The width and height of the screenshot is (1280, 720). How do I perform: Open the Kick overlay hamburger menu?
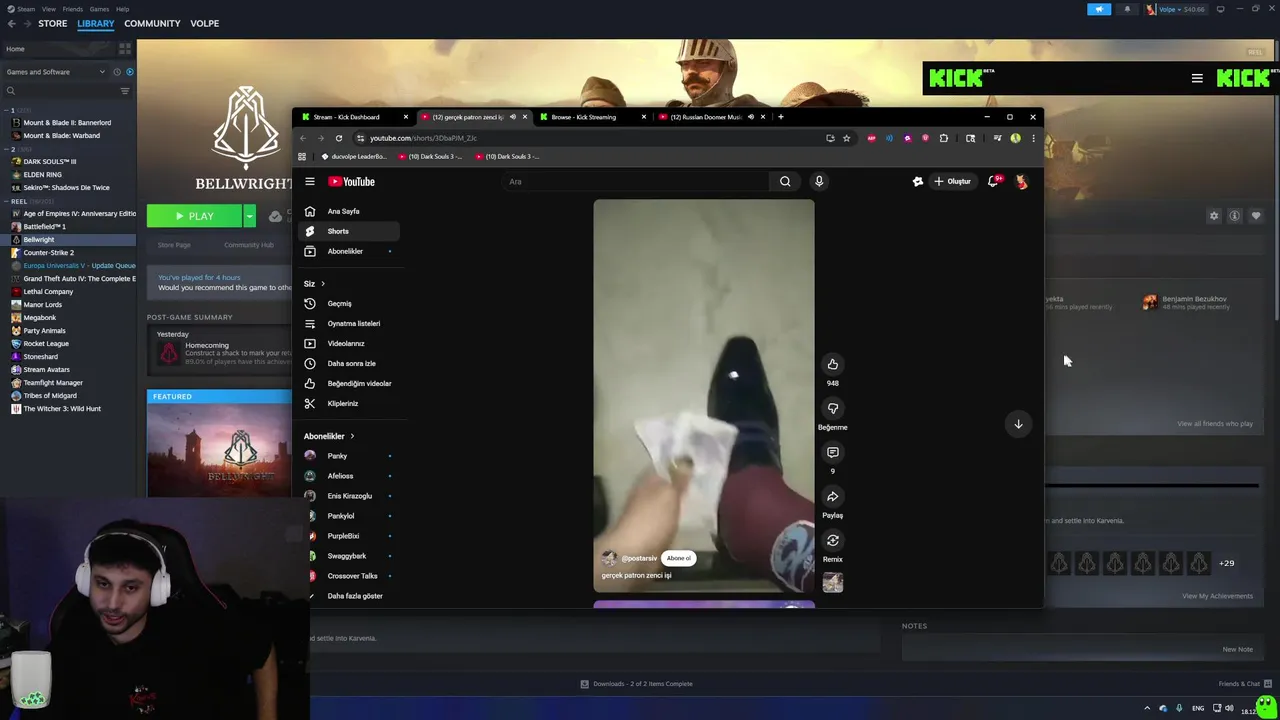click(x=1197, y=78)
